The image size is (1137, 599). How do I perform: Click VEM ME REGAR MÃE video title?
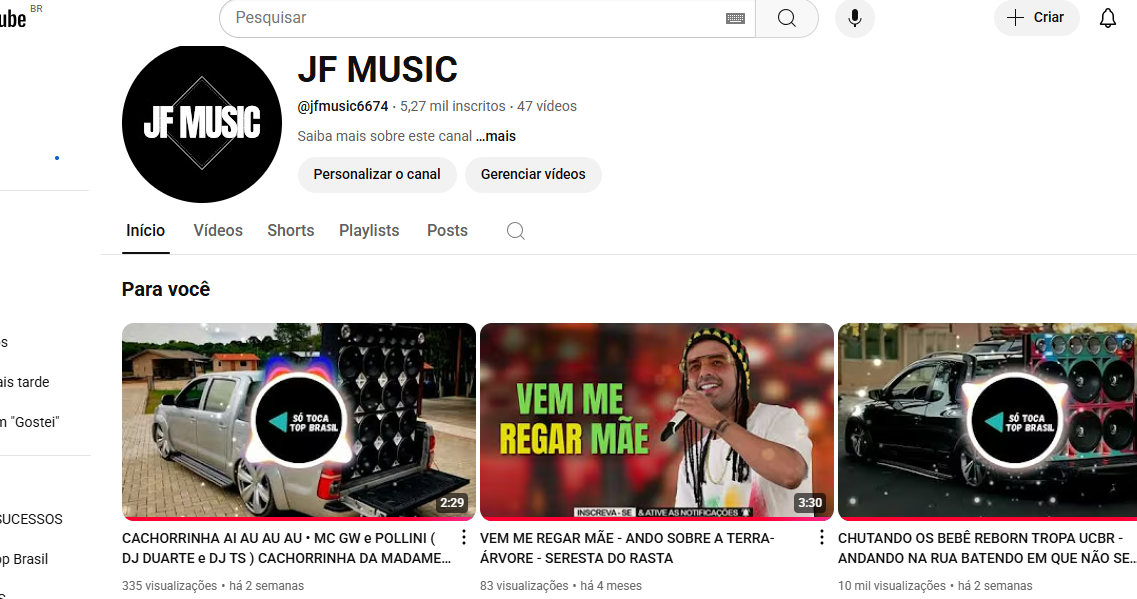click(x=627, y=548)
